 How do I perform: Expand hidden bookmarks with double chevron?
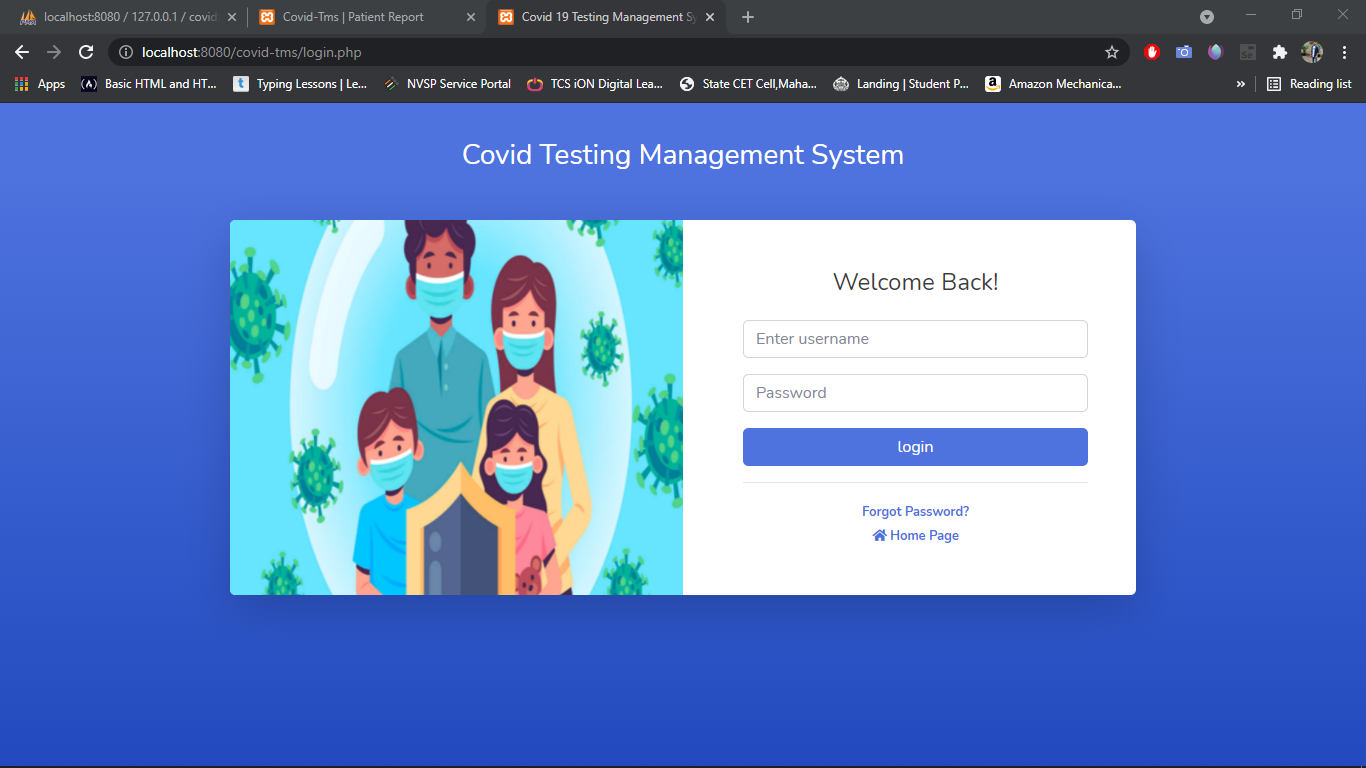1240,84
